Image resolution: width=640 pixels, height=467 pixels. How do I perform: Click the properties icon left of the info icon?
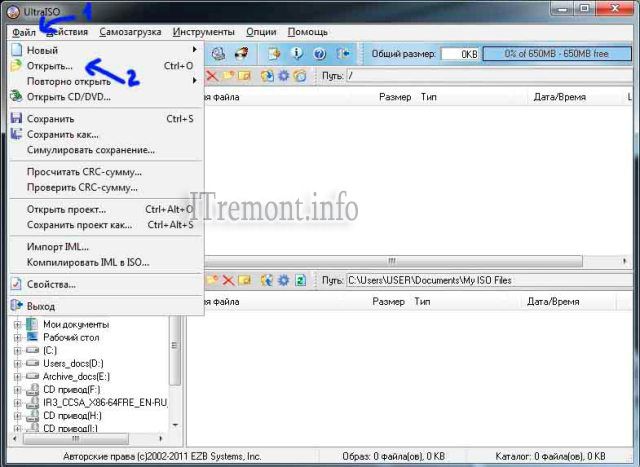pos(274,54)
